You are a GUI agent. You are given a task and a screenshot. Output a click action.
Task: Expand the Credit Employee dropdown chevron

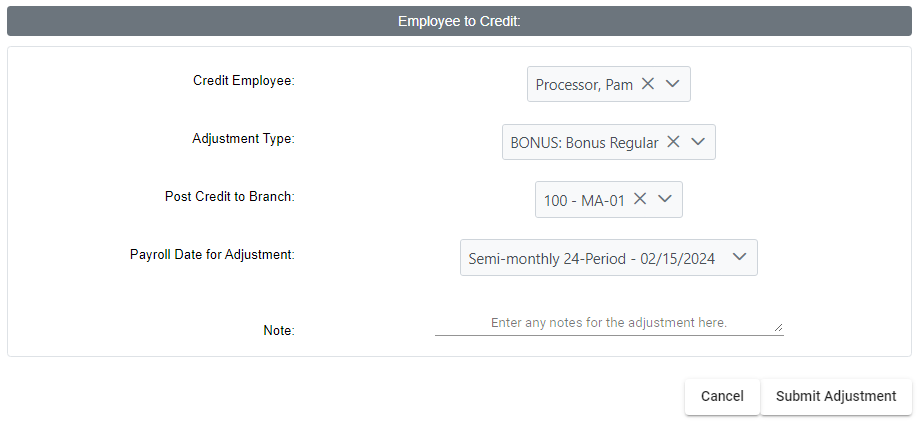672,84
